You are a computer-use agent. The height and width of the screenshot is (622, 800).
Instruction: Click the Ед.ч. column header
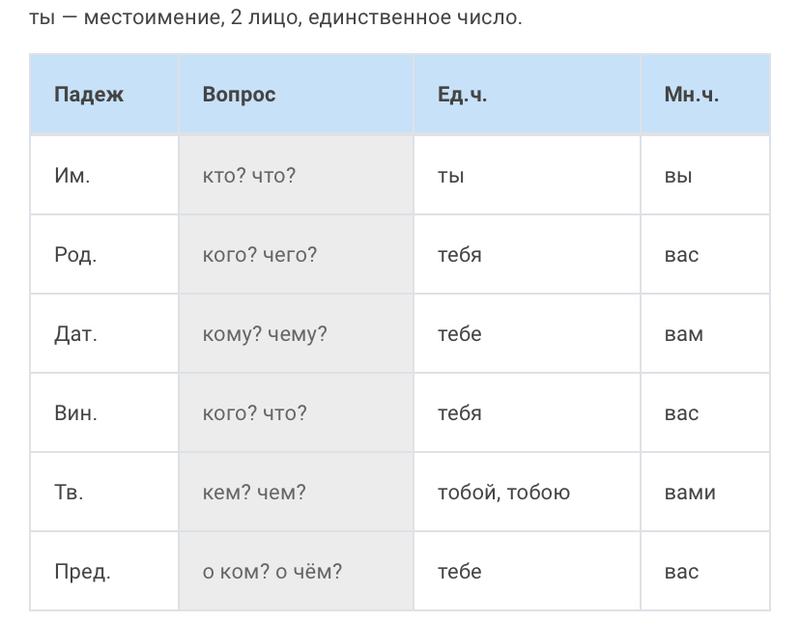(462, 95)
